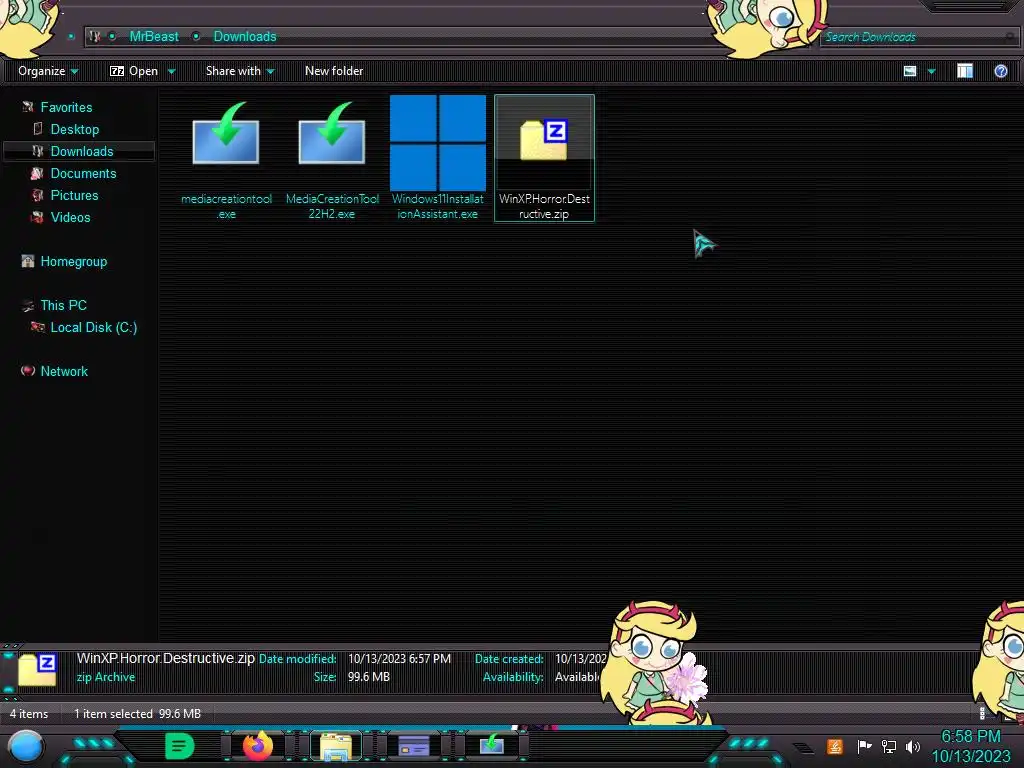Viewport: 1024px width, 768px height.
Task: Open the purple window app on taskbar
Action: pyautogui.click(x=414, y=746)
